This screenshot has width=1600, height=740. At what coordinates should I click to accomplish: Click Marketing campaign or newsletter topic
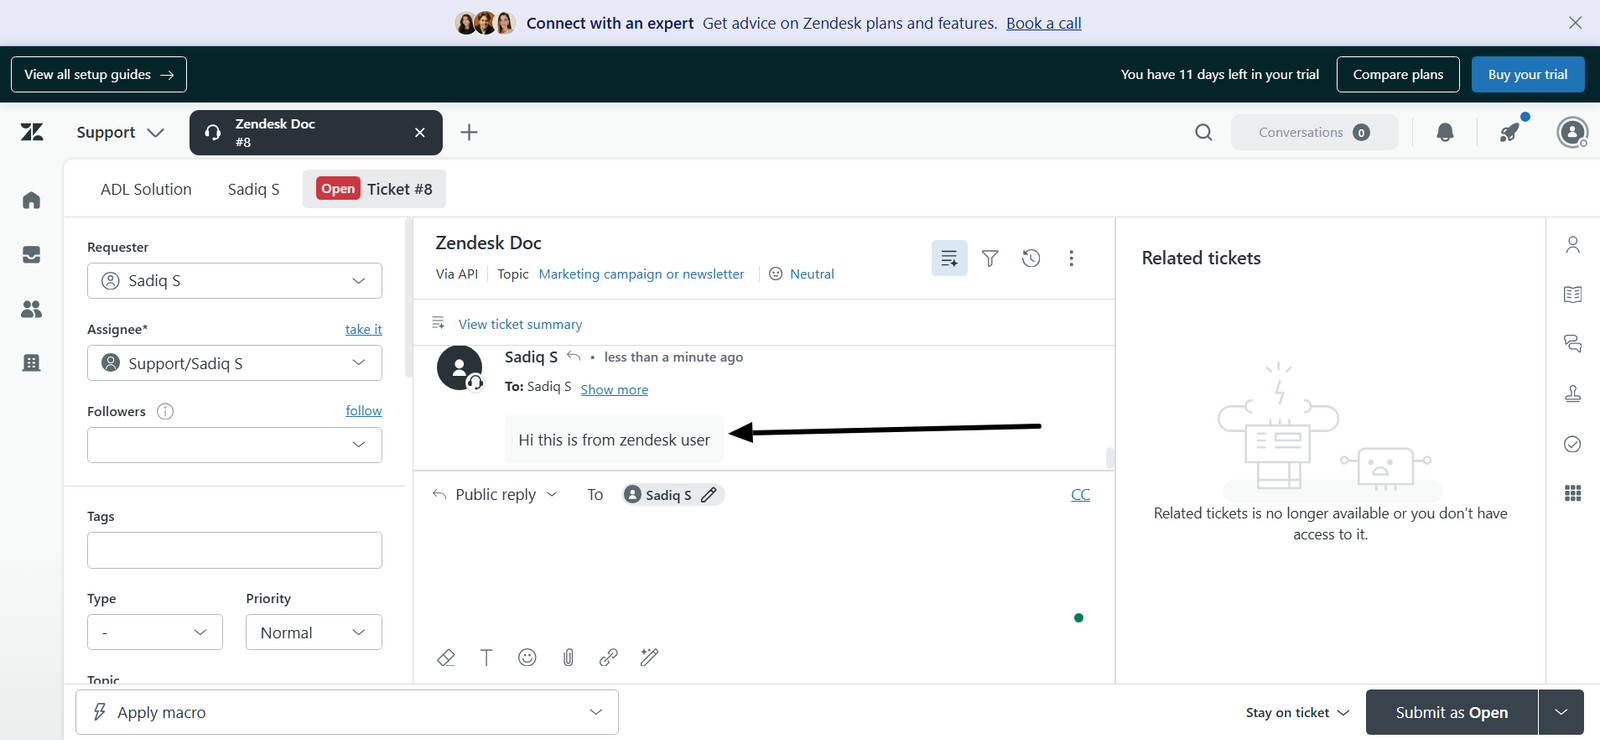(x=641, y=274)
